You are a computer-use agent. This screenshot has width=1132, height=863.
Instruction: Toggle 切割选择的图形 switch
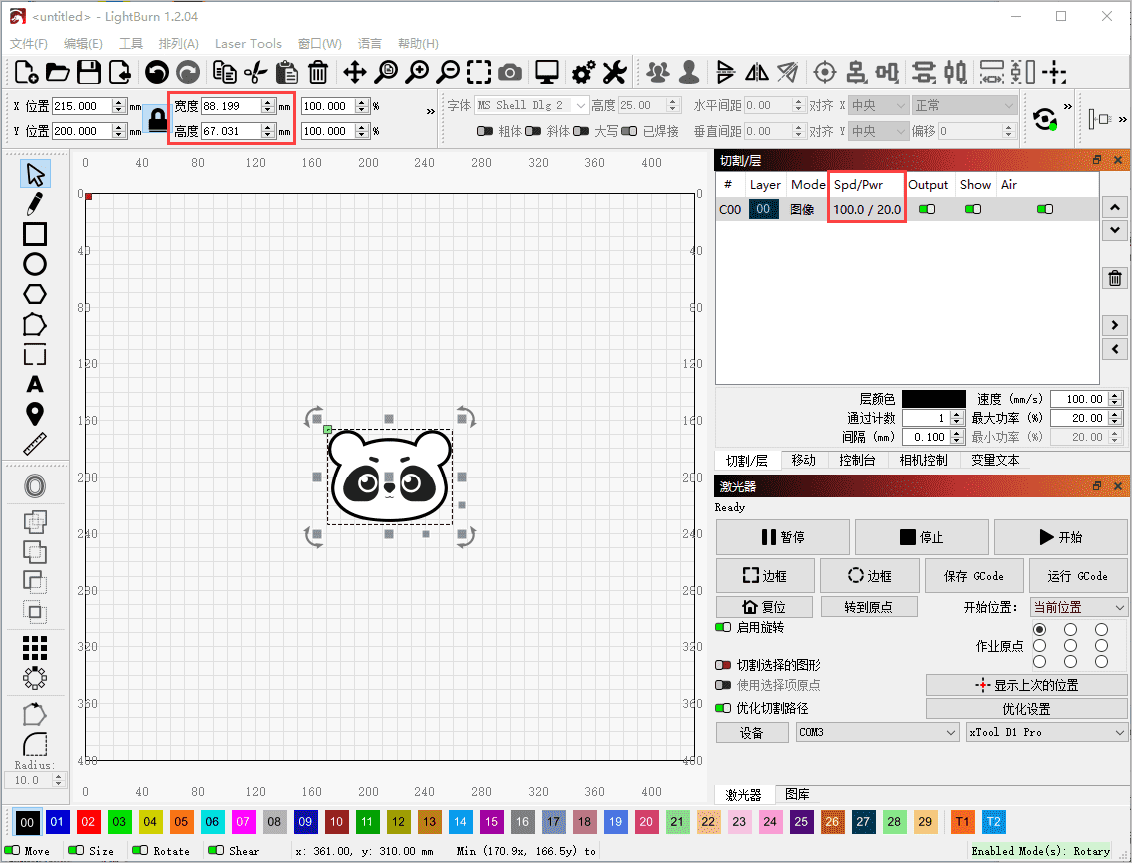point(723,665)
